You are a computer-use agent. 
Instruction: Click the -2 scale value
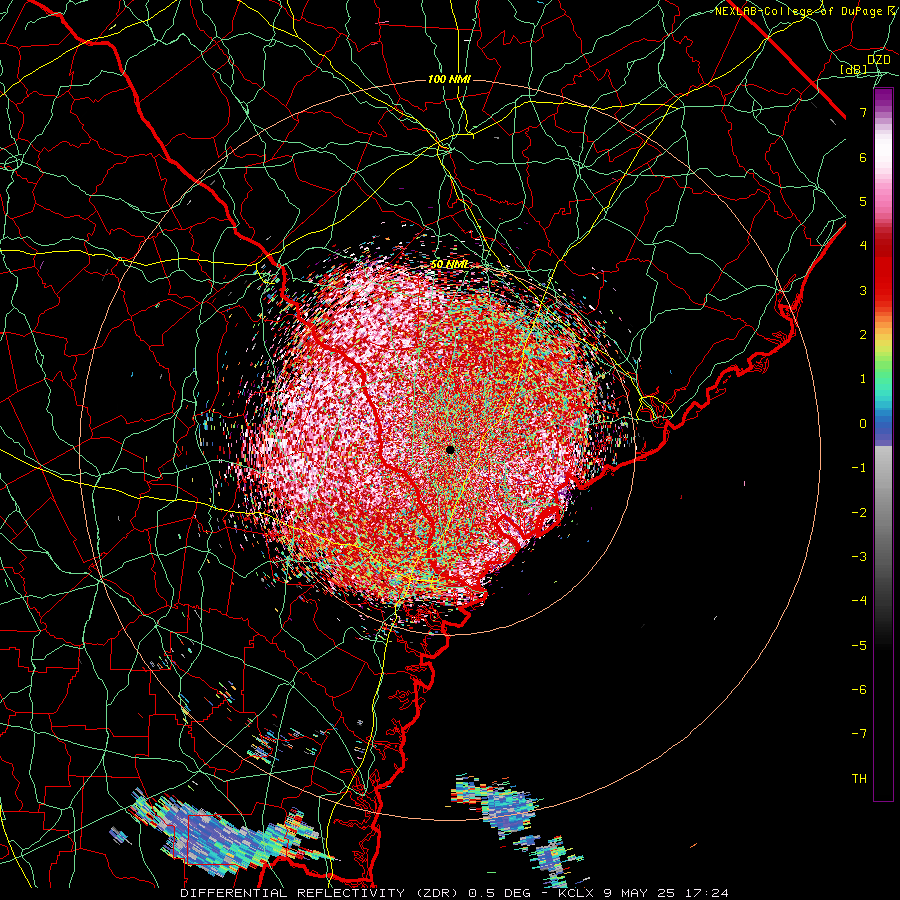(x=859, y=513)
